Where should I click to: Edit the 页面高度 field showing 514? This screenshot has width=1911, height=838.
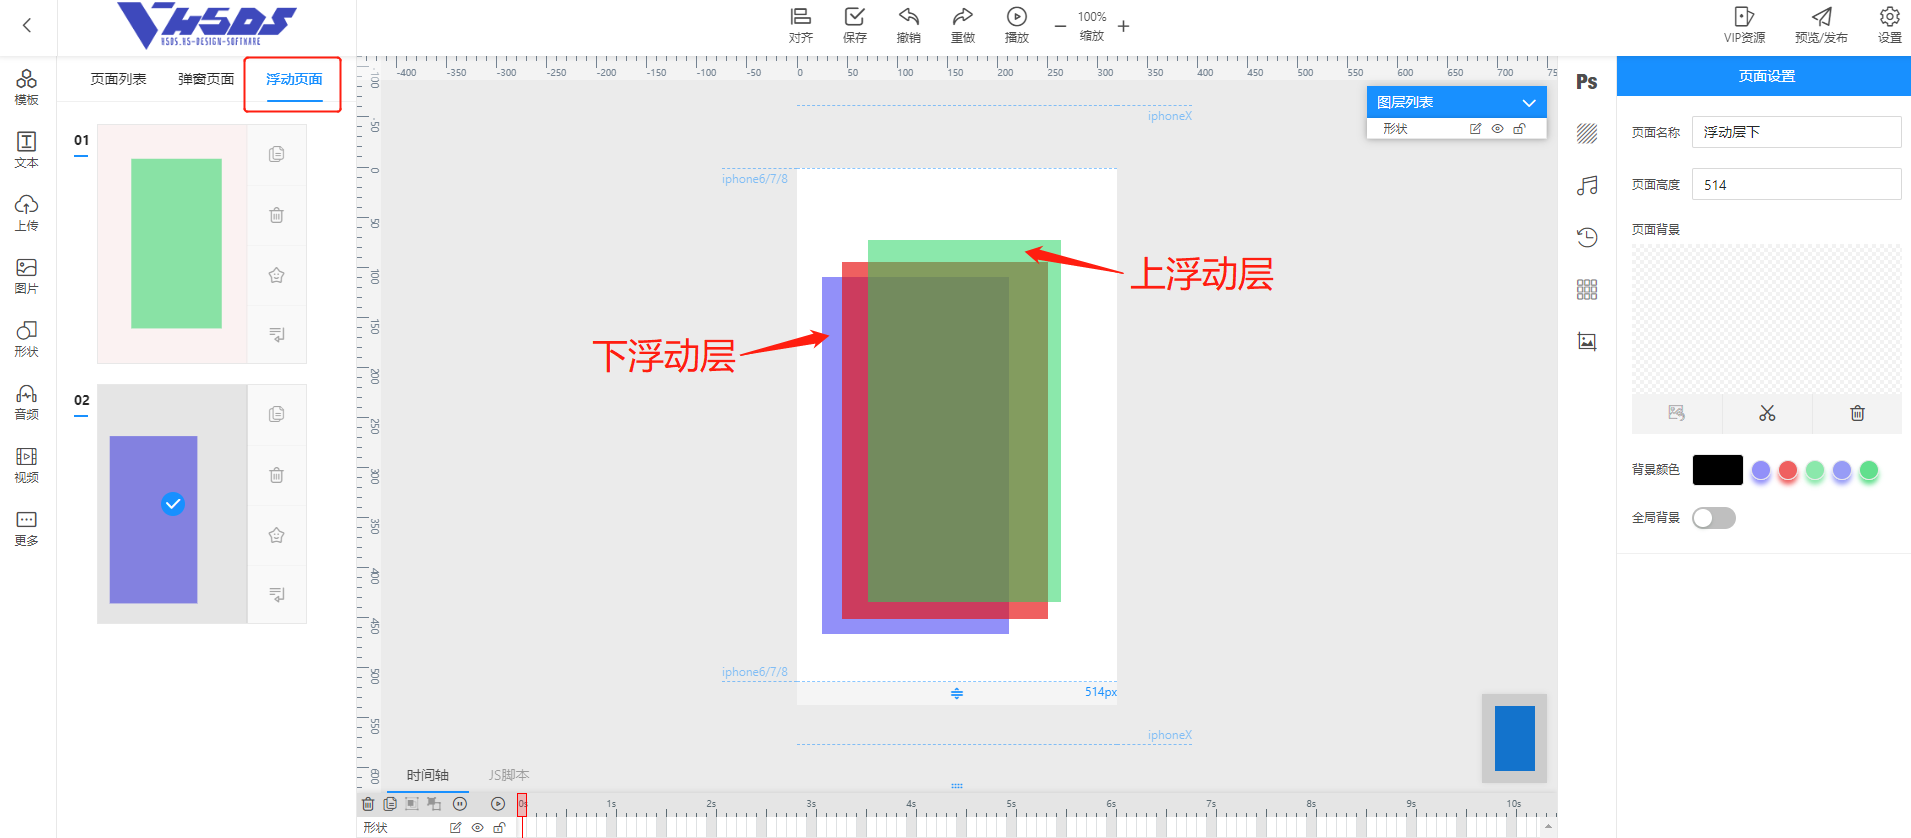[x=1796, y=185]
